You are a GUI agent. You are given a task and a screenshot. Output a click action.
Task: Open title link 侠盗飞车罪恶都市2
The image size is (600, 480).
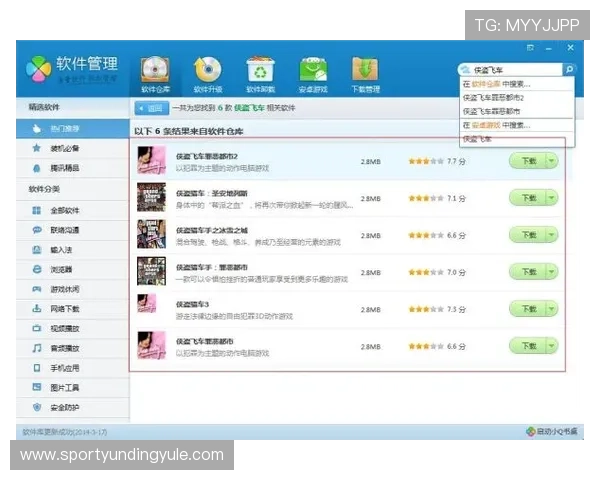(x=207, y=156)
